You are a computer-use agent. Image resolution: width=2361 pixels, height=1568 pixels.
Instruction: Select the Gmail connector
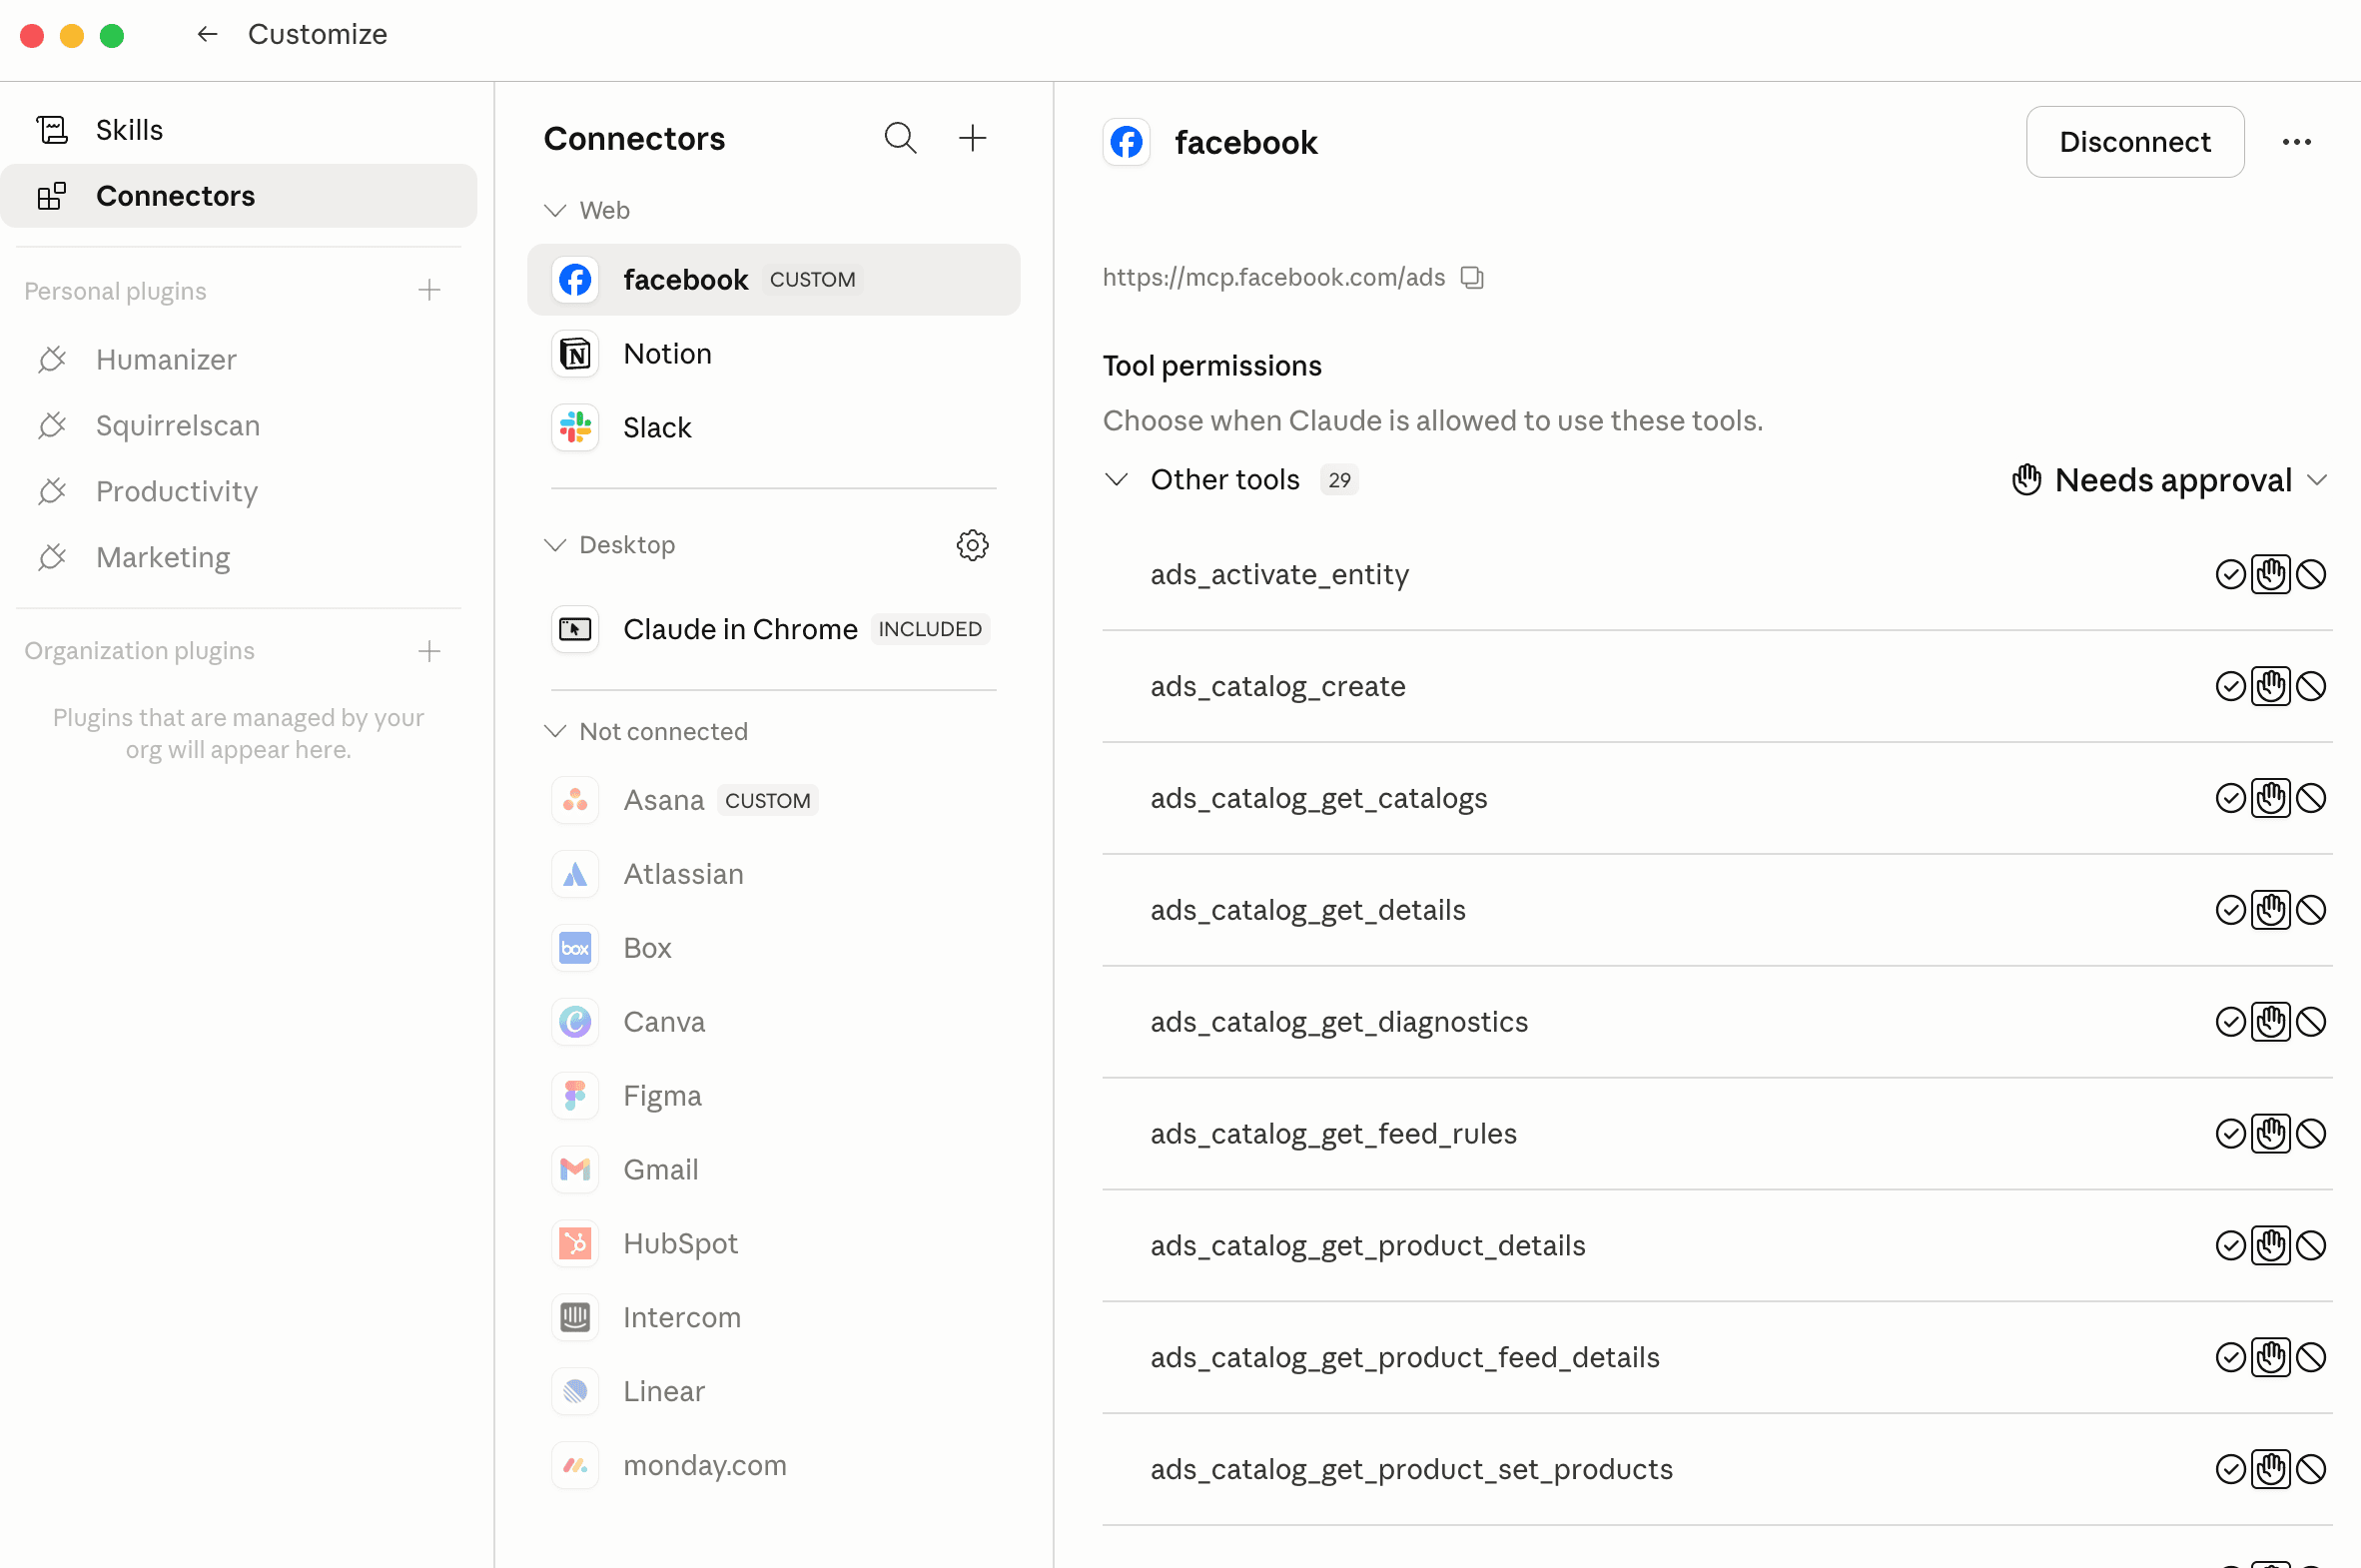[x=773, y=1170]
